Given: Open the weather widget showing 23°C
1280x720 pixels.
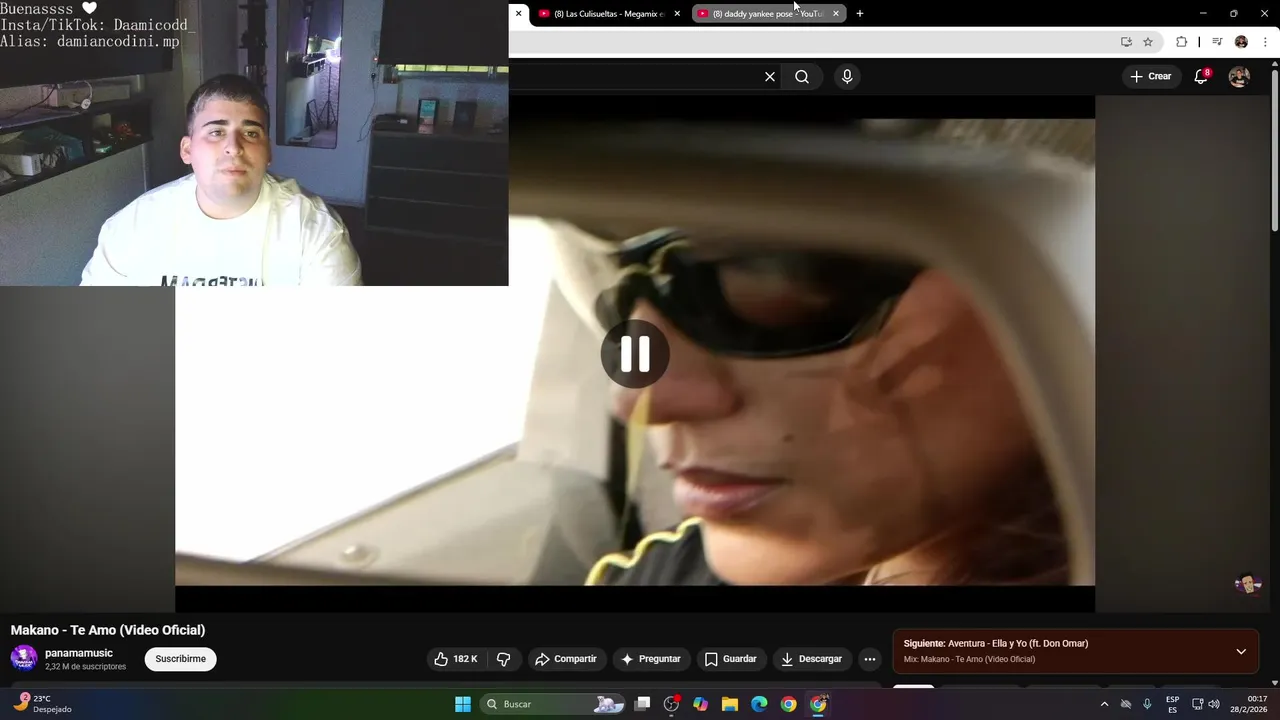Looking at the screenshot, I should click(x=42, y=704).
